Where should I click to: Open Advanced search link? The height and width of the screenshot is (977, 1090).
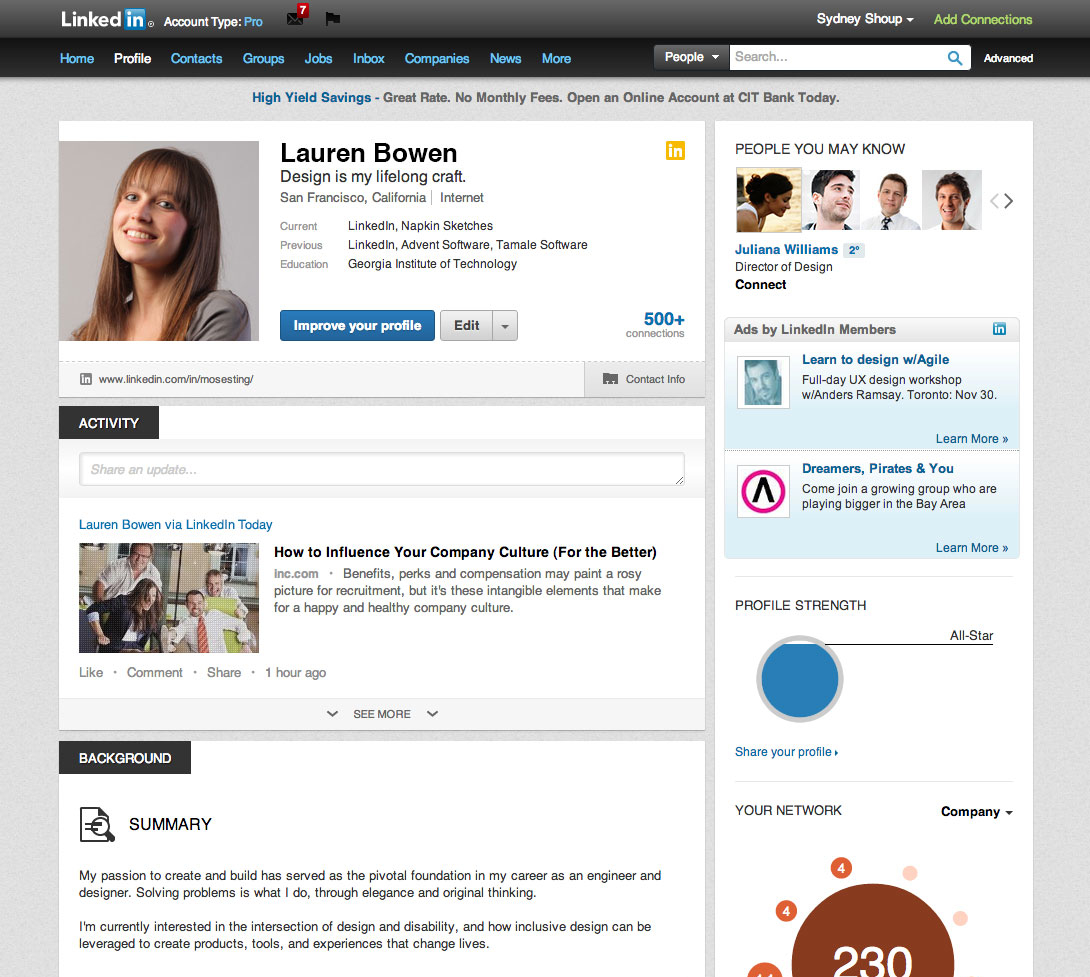1008,58
